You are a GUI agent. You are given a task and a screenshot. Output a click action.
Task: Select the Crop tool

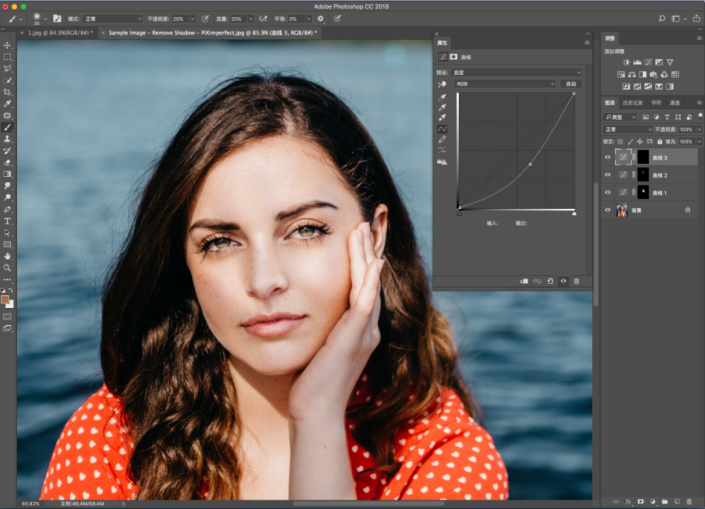[8, 92]
